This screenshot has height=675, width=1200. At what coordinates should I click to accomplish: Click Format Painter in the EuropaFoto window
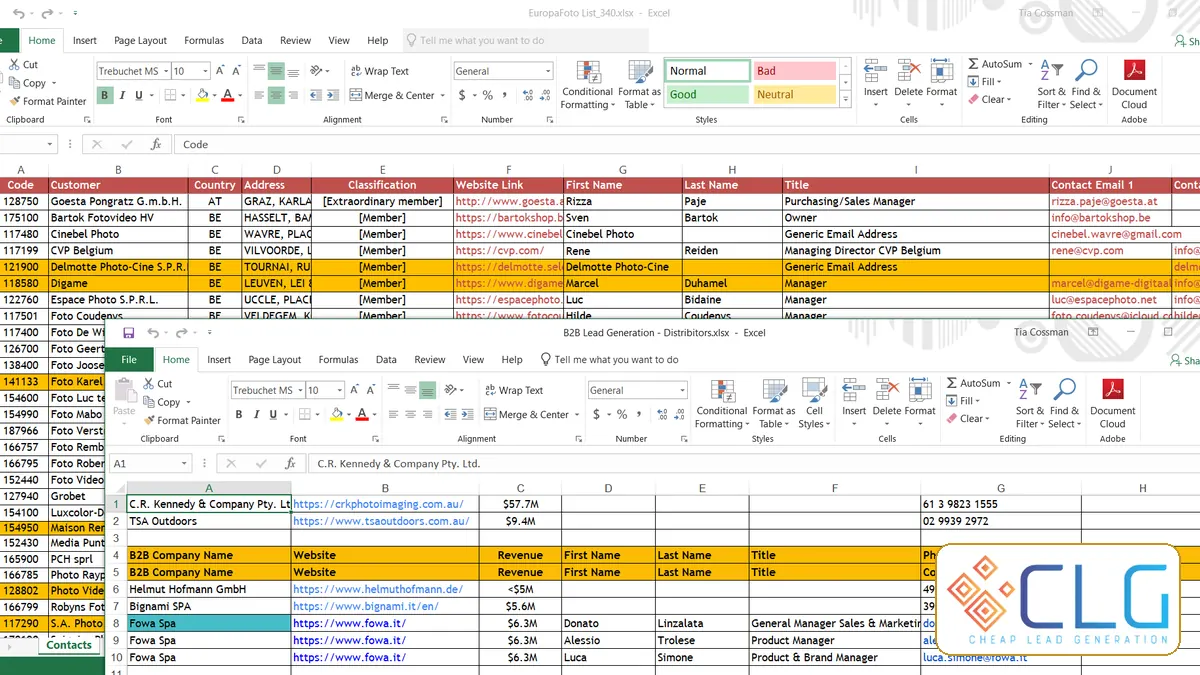[x=48, y=101]
